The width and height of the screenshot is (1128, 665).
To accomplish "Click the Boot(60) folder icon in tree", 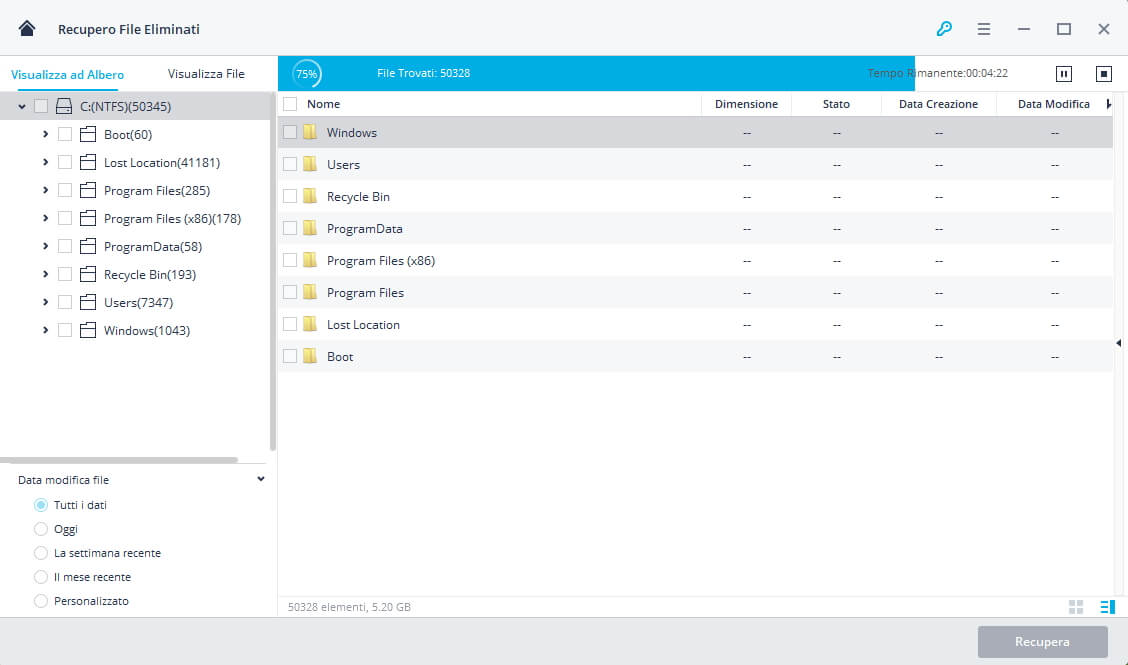I will (x=88, y=135).
